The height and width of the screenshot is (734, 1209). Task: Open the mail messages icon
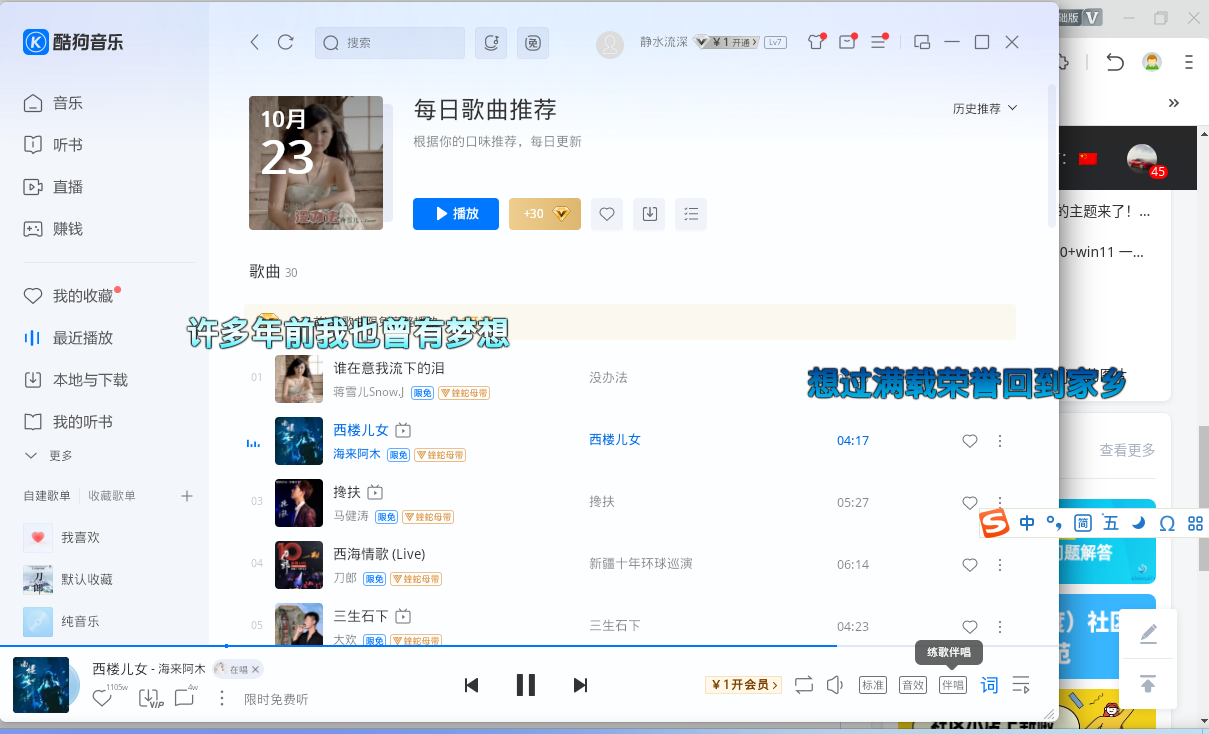[847, 42]
